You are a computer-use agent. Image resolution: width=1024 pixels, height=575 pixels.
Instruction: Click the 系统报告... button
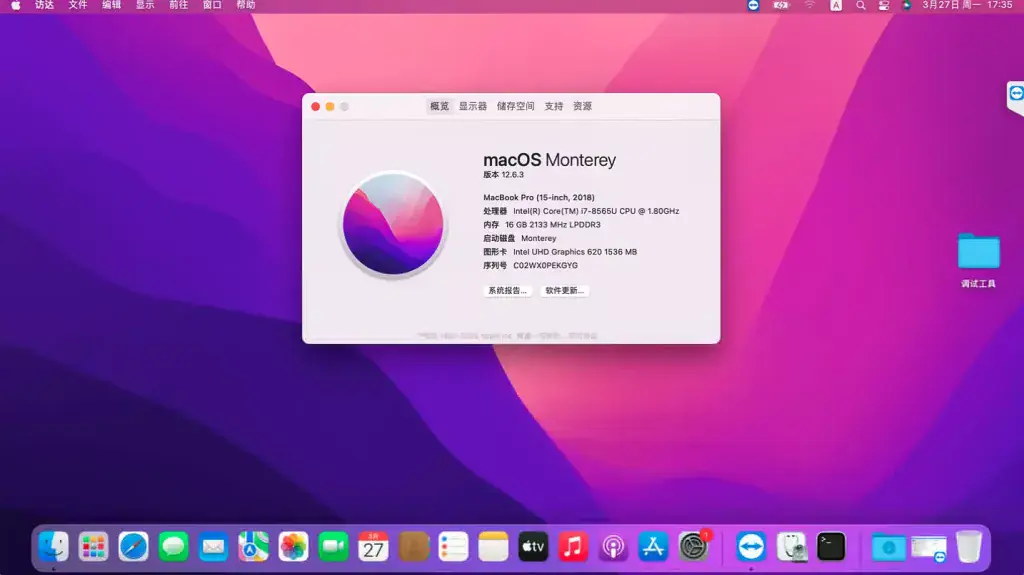click(x=507, y=290)
